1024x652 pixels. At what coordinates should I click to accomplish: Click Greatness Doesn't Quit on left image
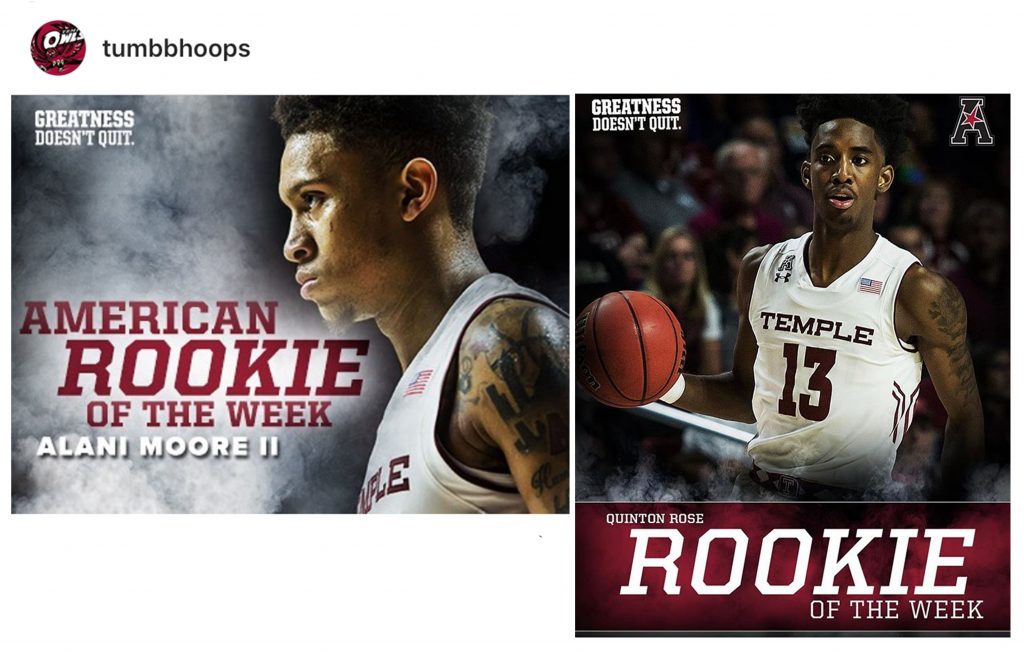click(84, 128)
